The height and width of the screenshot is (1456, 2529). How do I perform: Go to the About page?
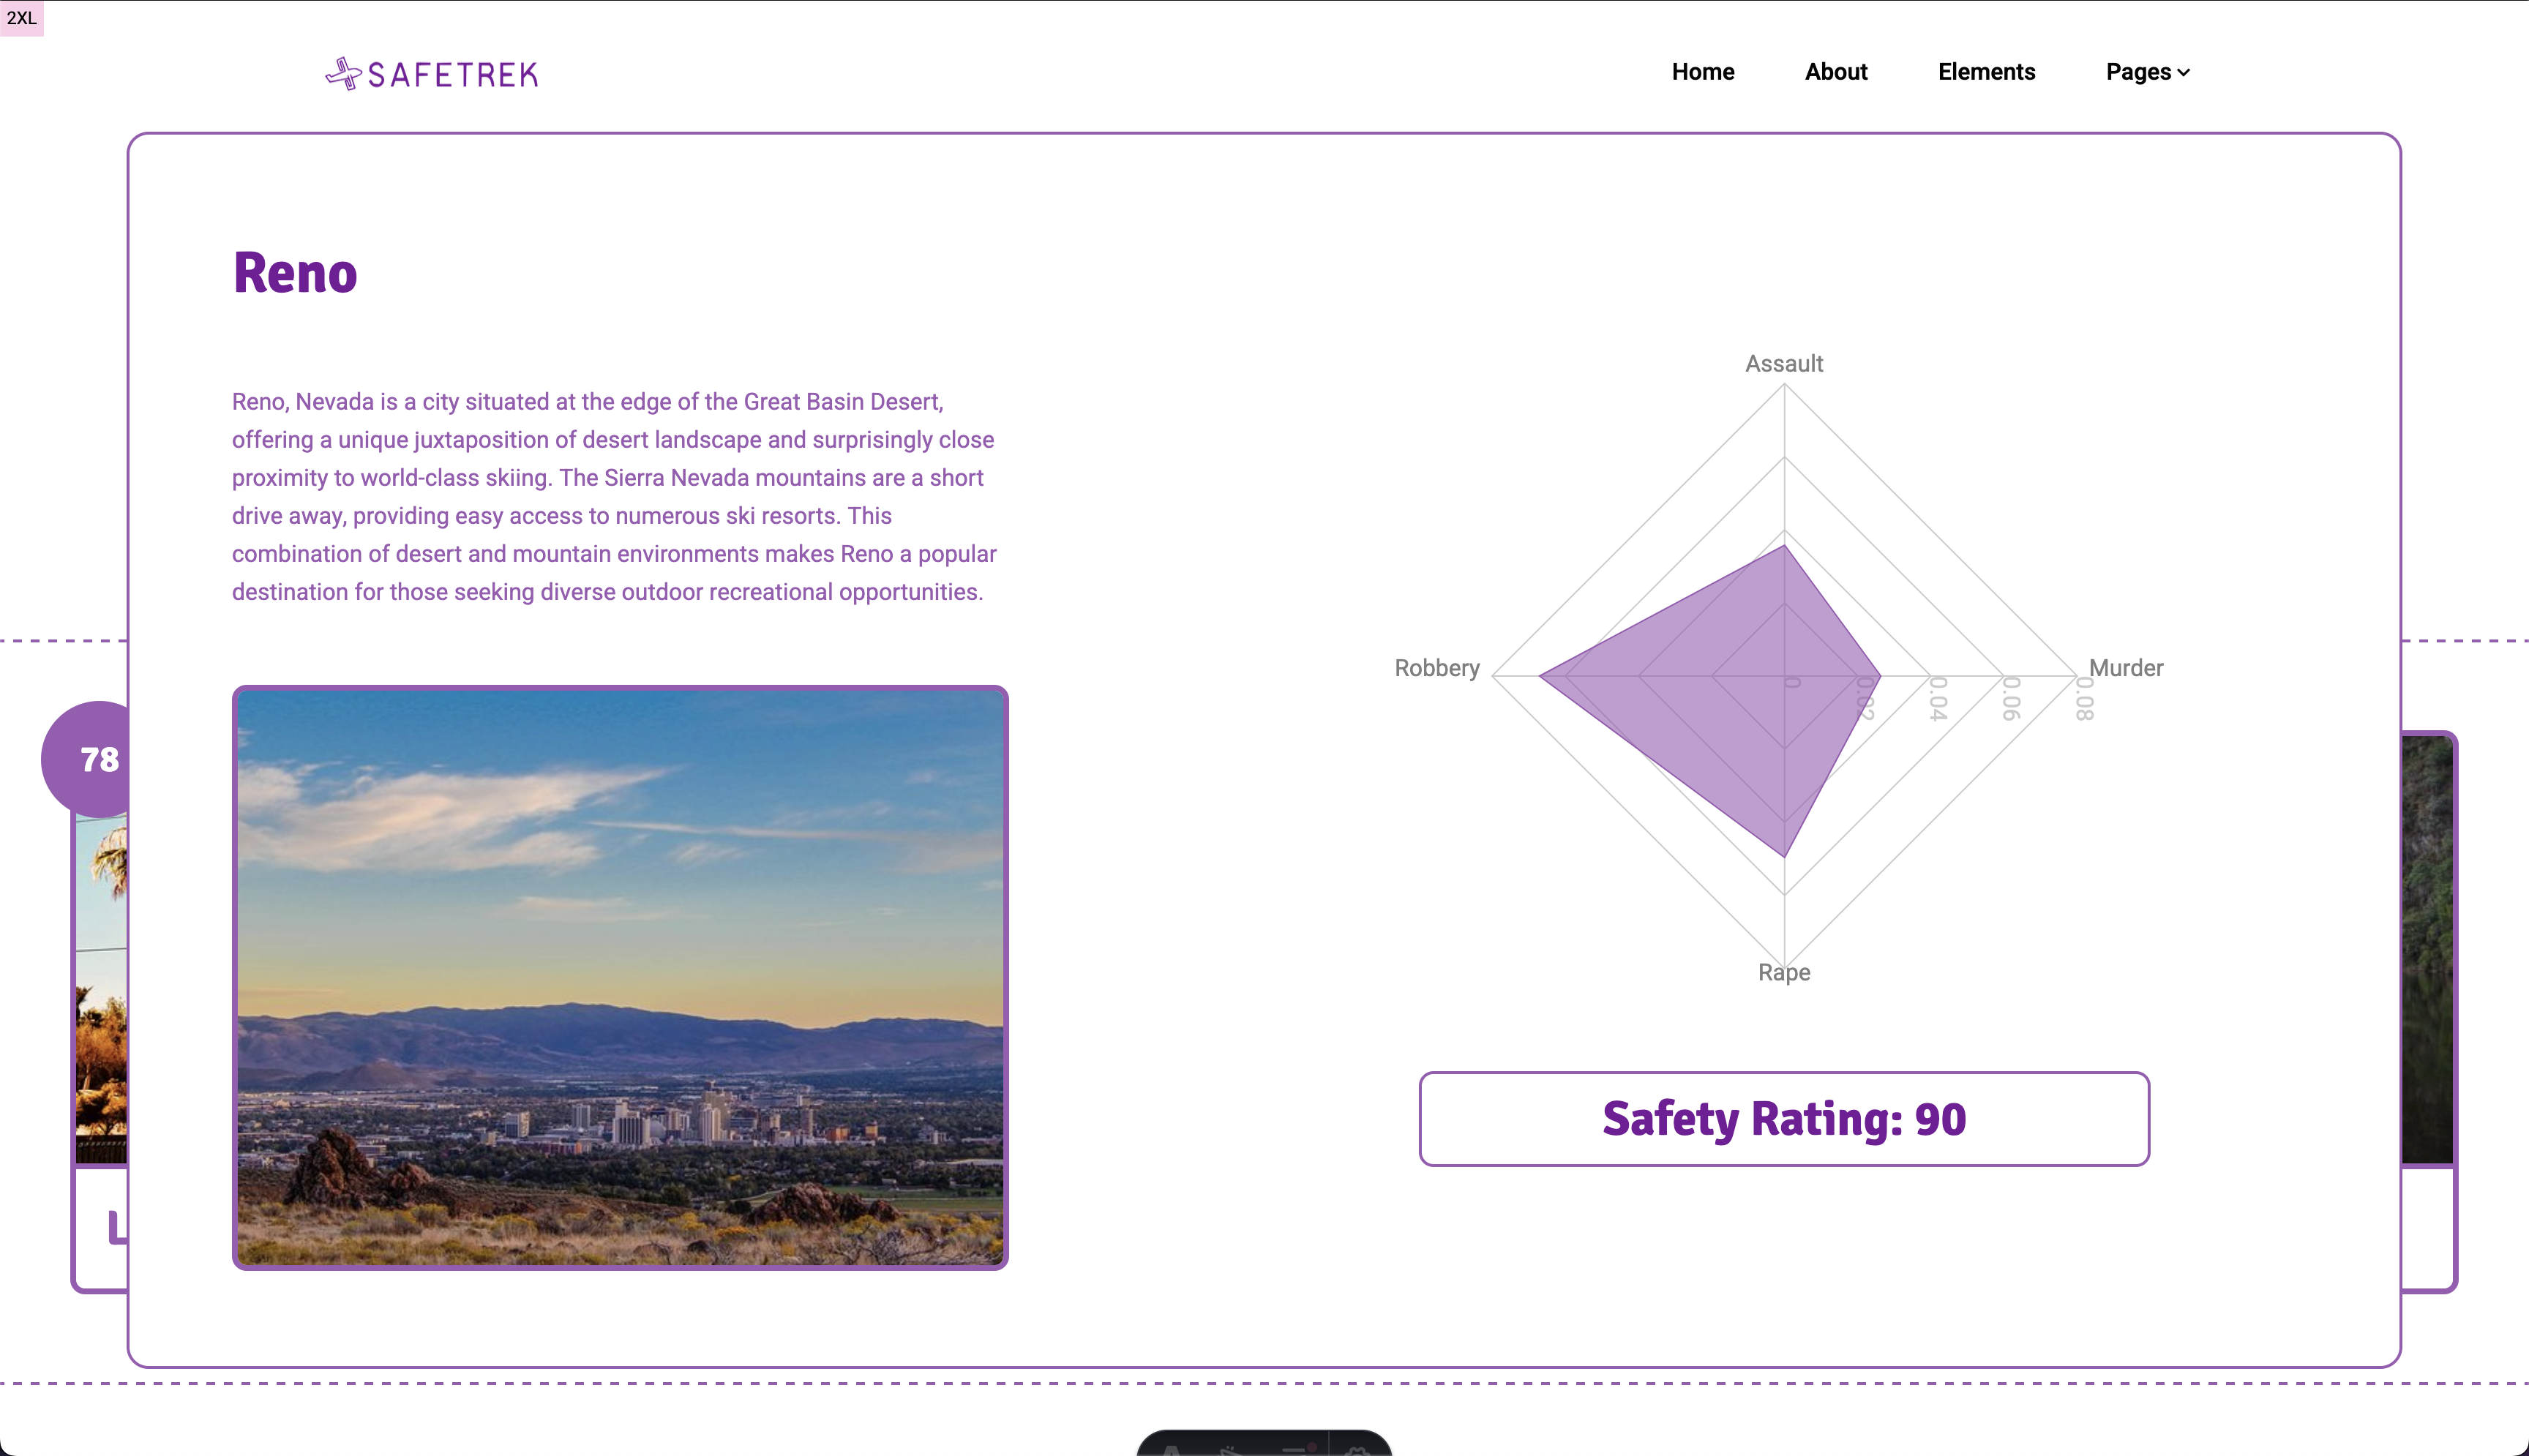[1835, 72]
